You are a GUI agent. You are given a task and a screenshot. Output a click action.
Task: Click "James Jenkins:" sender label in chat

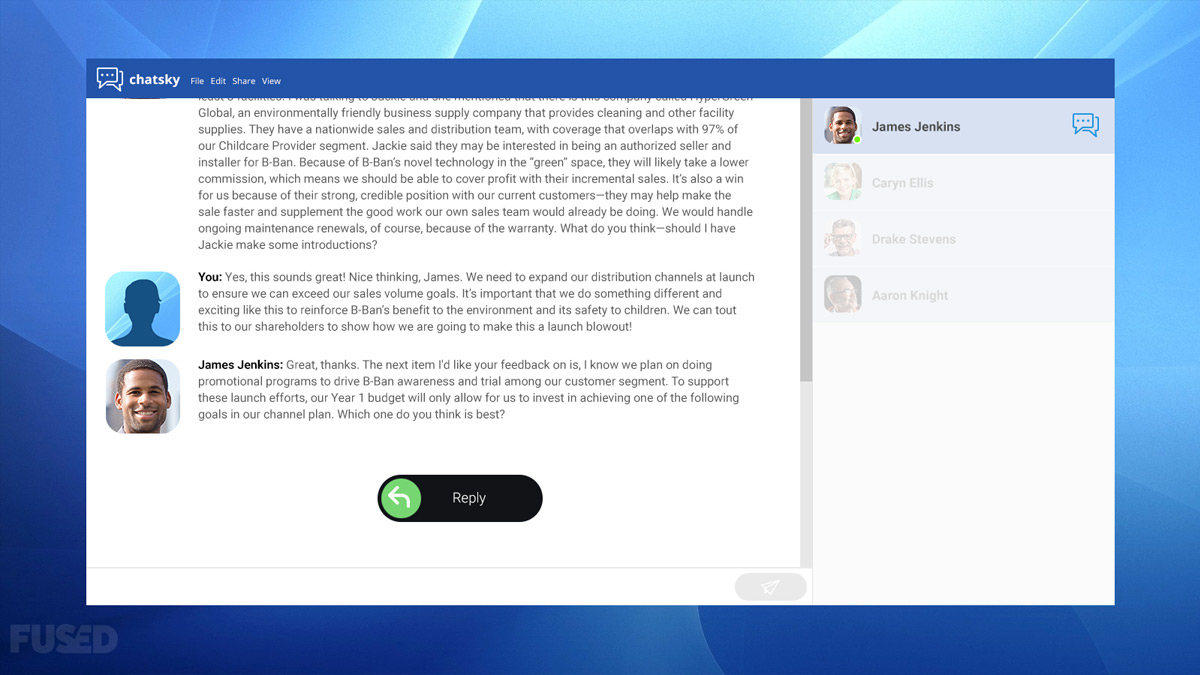point(241,365)
